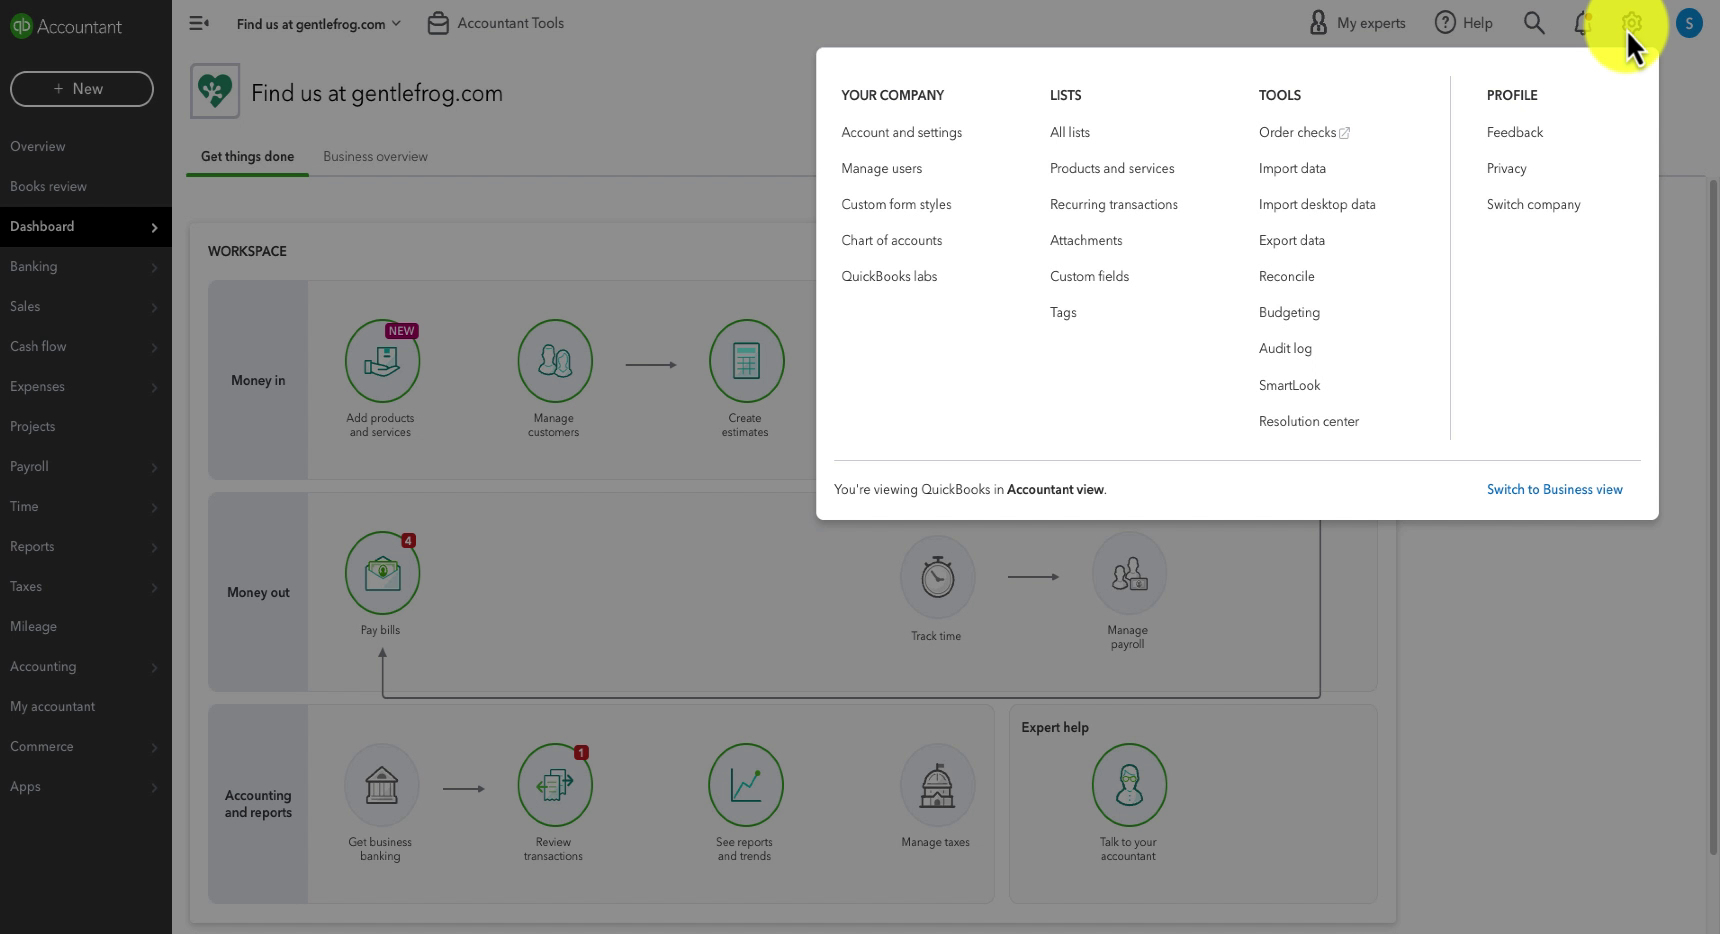Screen dimensions: 1720x934
Task: Select the Get things done tab
Action: (247, 156)
